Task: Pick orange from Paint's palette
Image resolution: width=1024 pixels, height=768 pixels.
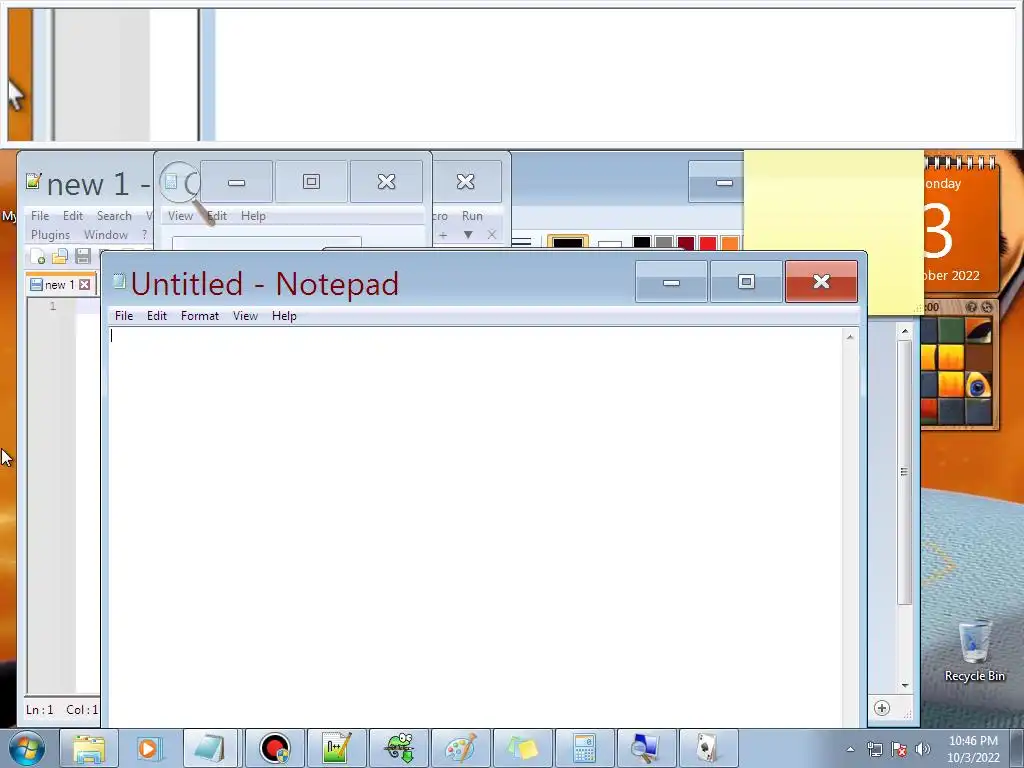Action: pyautogui.click(x=730, y=243)
